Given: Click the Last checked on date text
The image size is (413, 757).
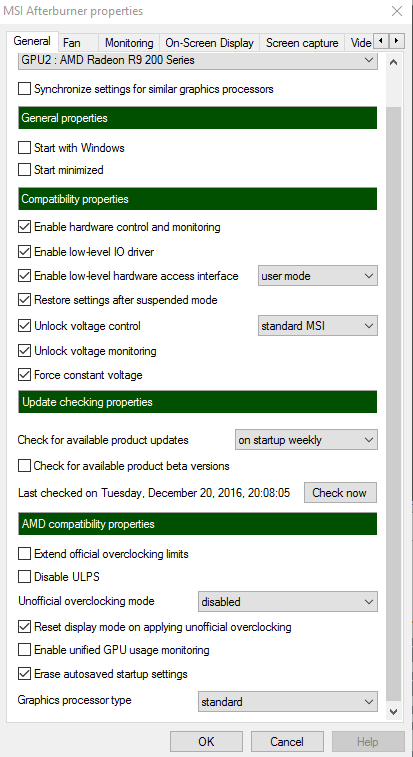Looking at the screenshot, I should pos(154,493).
